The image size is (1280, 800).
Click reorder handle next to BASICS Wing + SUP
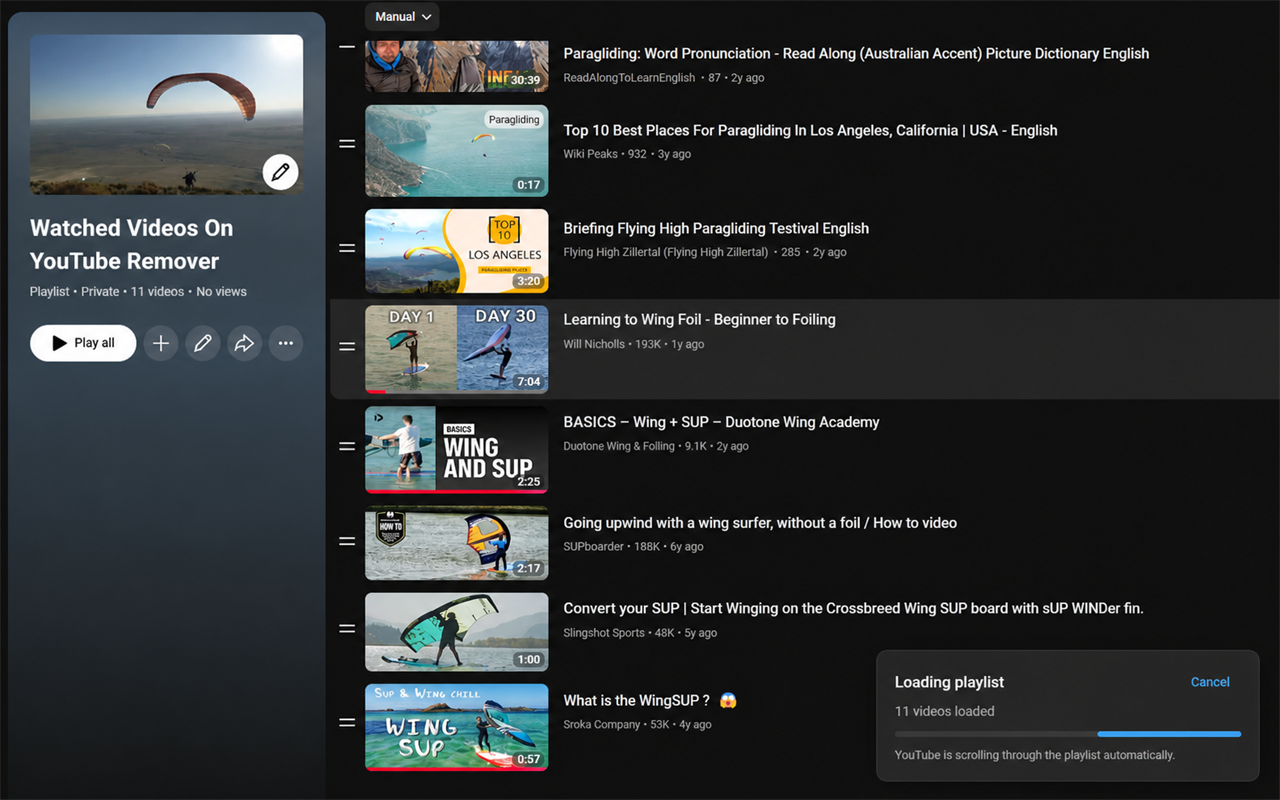point(347,446)
